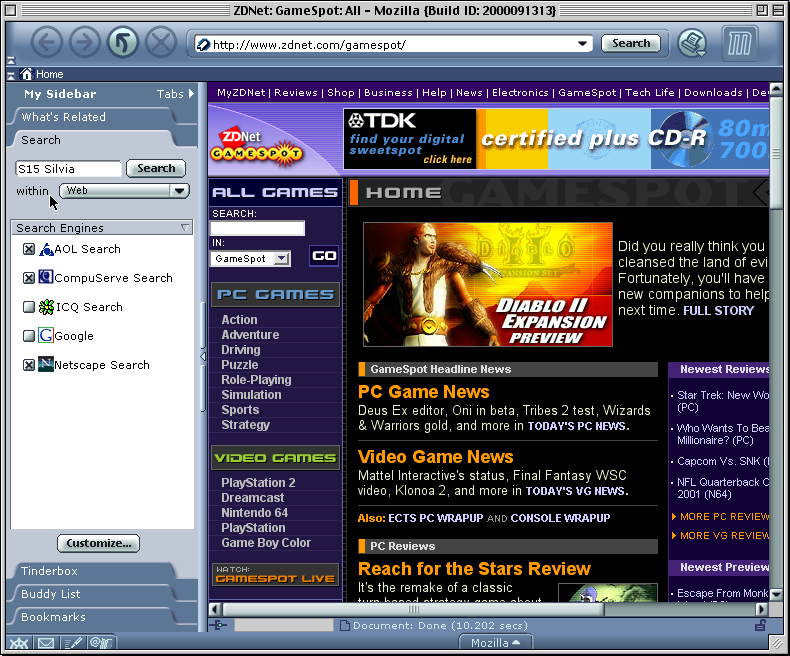Click the Mozilla M throbber icon
The image size is (790, 656).
pyautogui.click(x=740, y=44)
